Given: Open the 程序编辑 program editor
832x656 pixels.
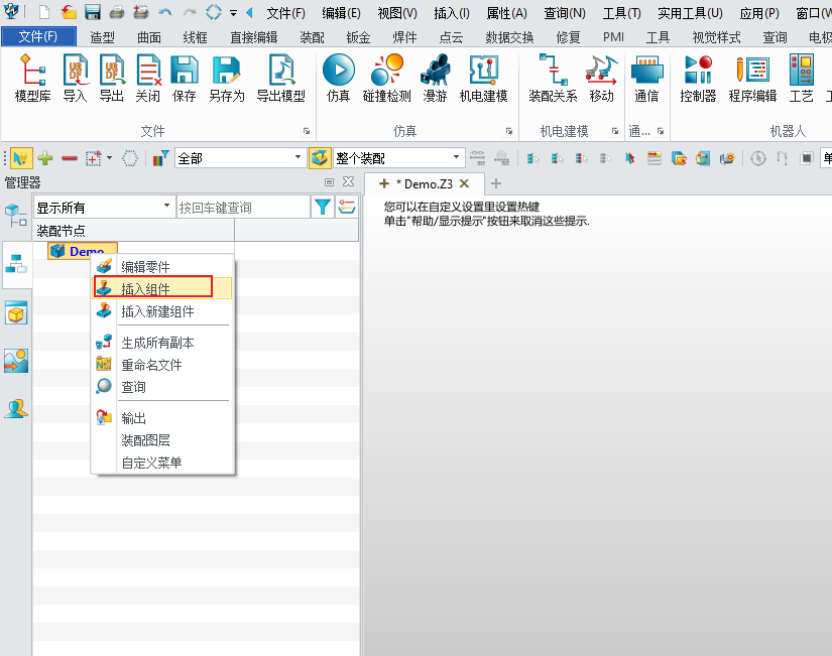Looking at the screenshot, I should coord(752,71).
